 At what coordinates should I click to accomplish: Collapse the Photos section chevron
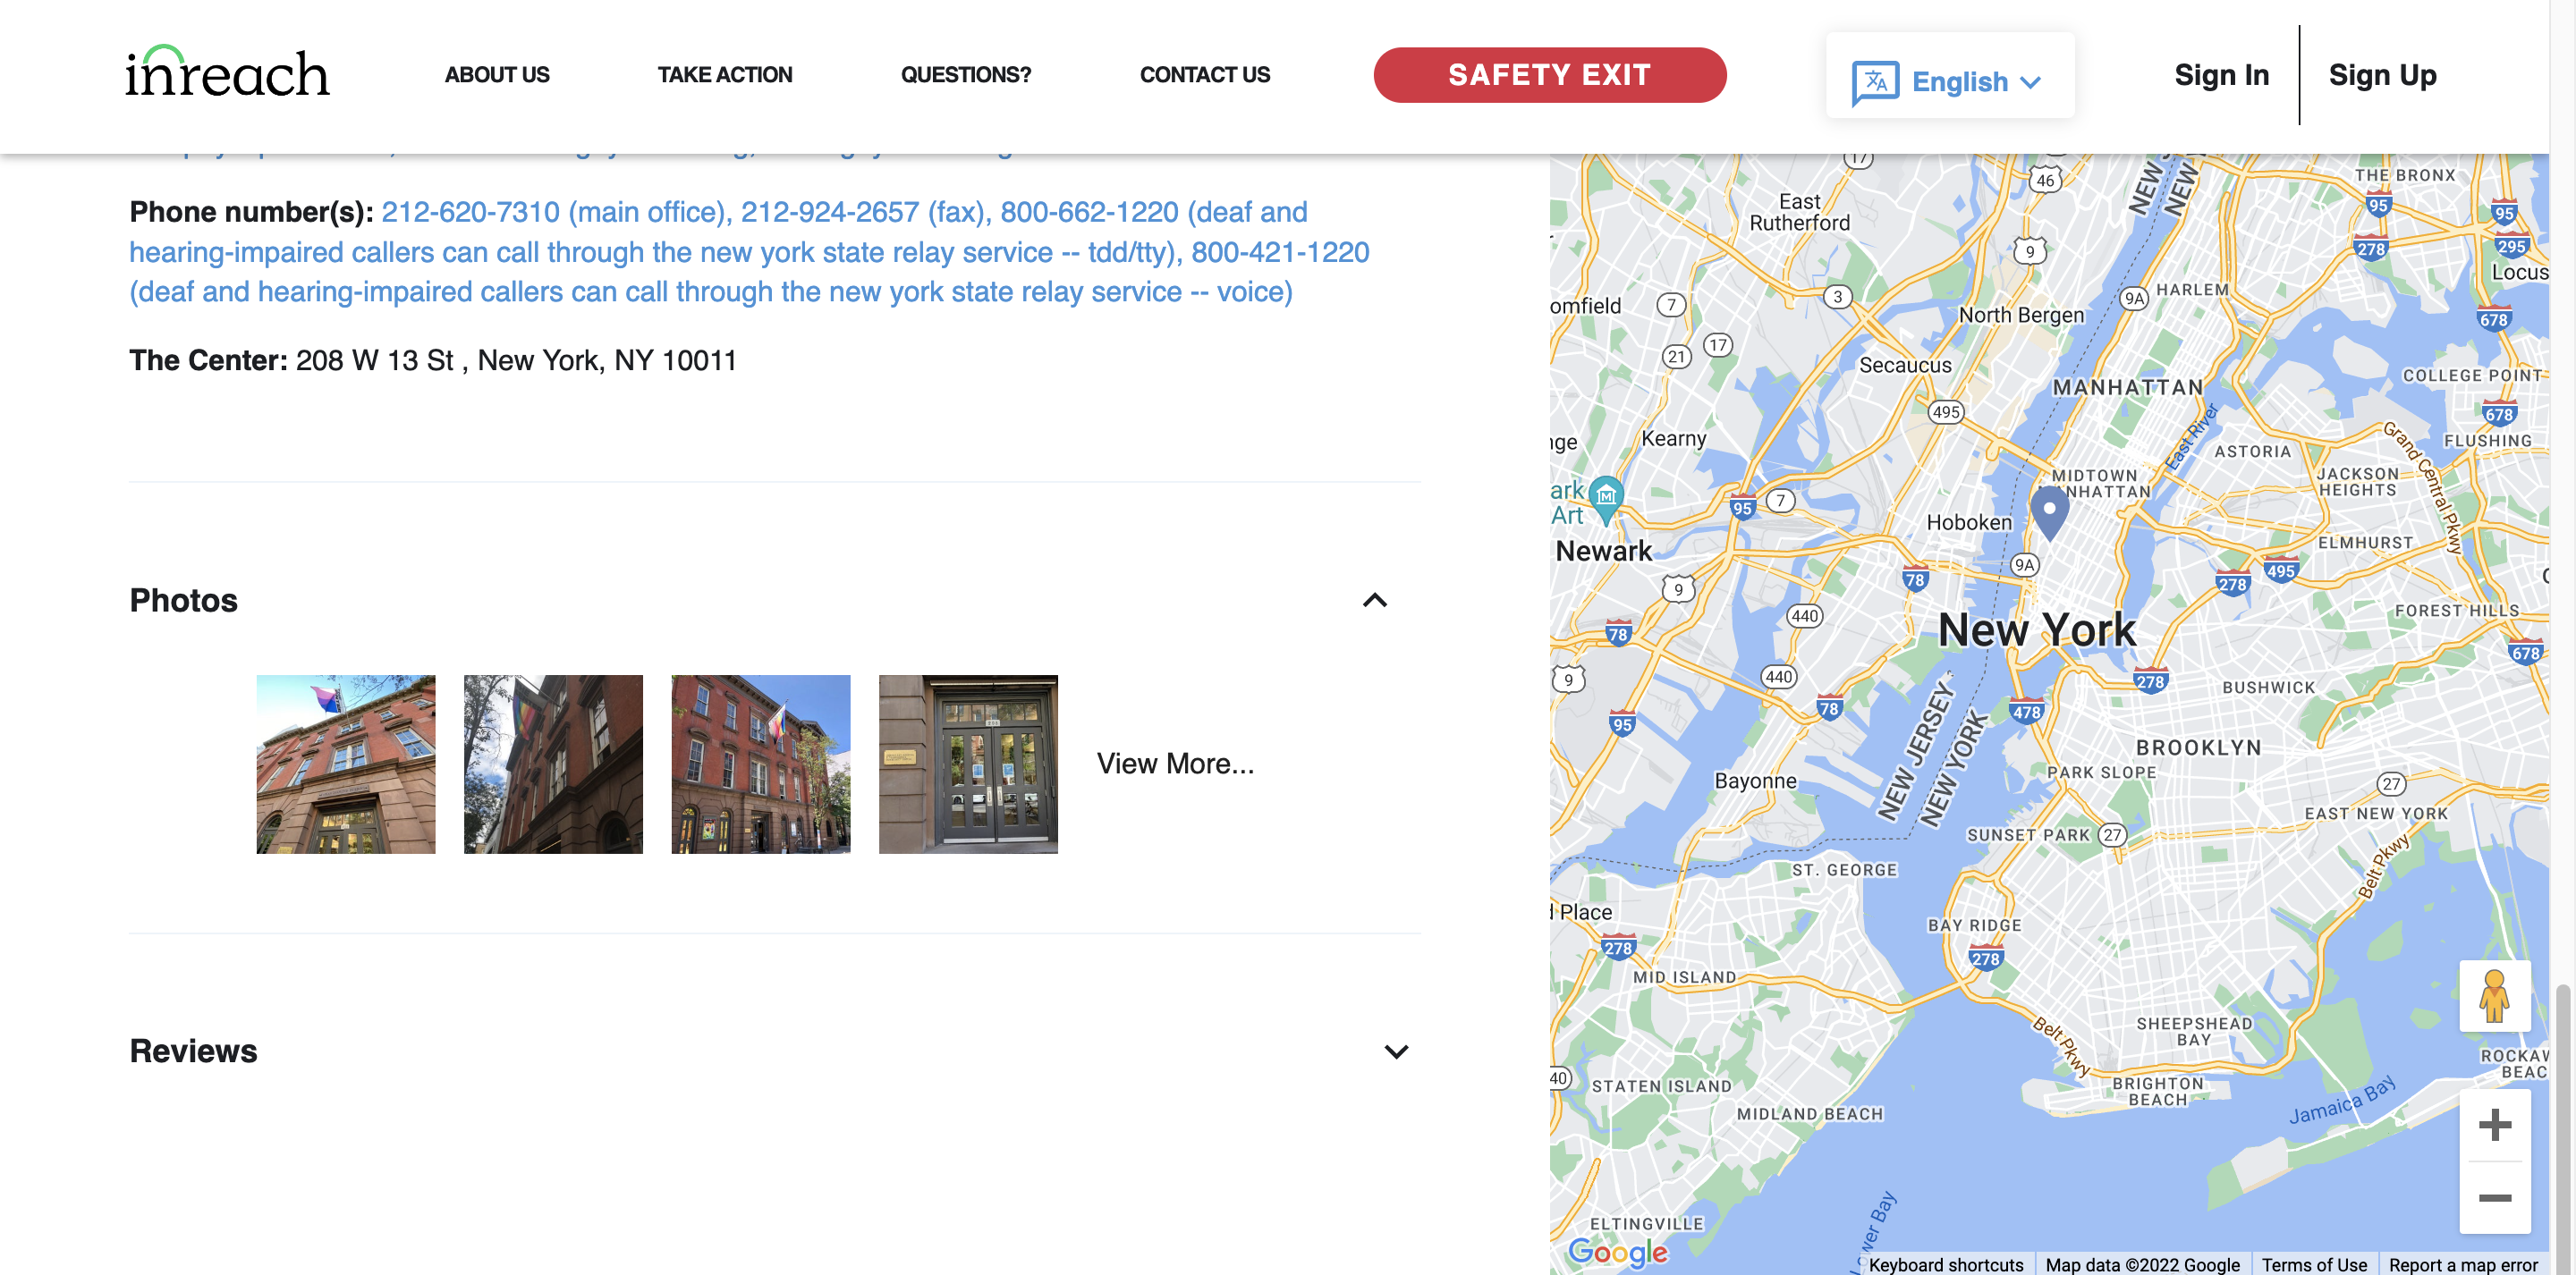click(1375, 600)
